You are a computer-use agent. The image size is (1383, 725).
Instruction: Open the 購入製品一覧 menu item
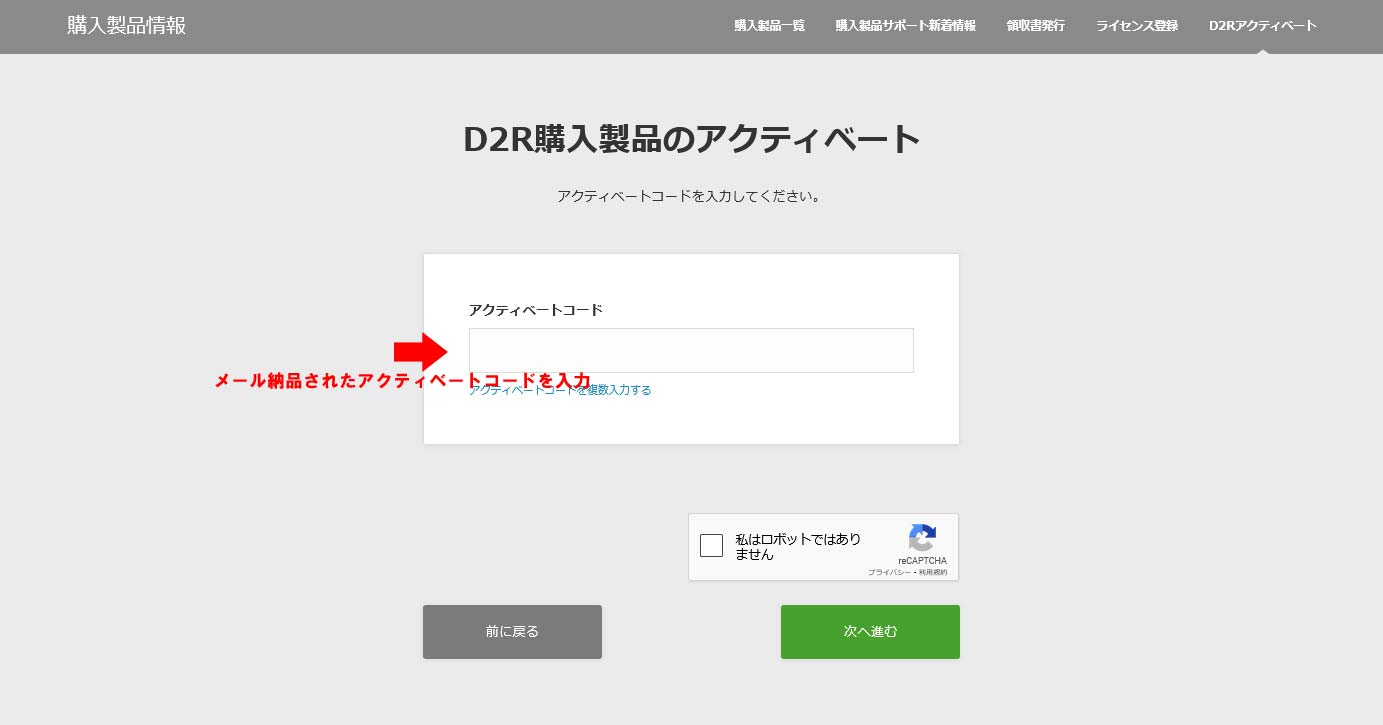tap(769, 26)
